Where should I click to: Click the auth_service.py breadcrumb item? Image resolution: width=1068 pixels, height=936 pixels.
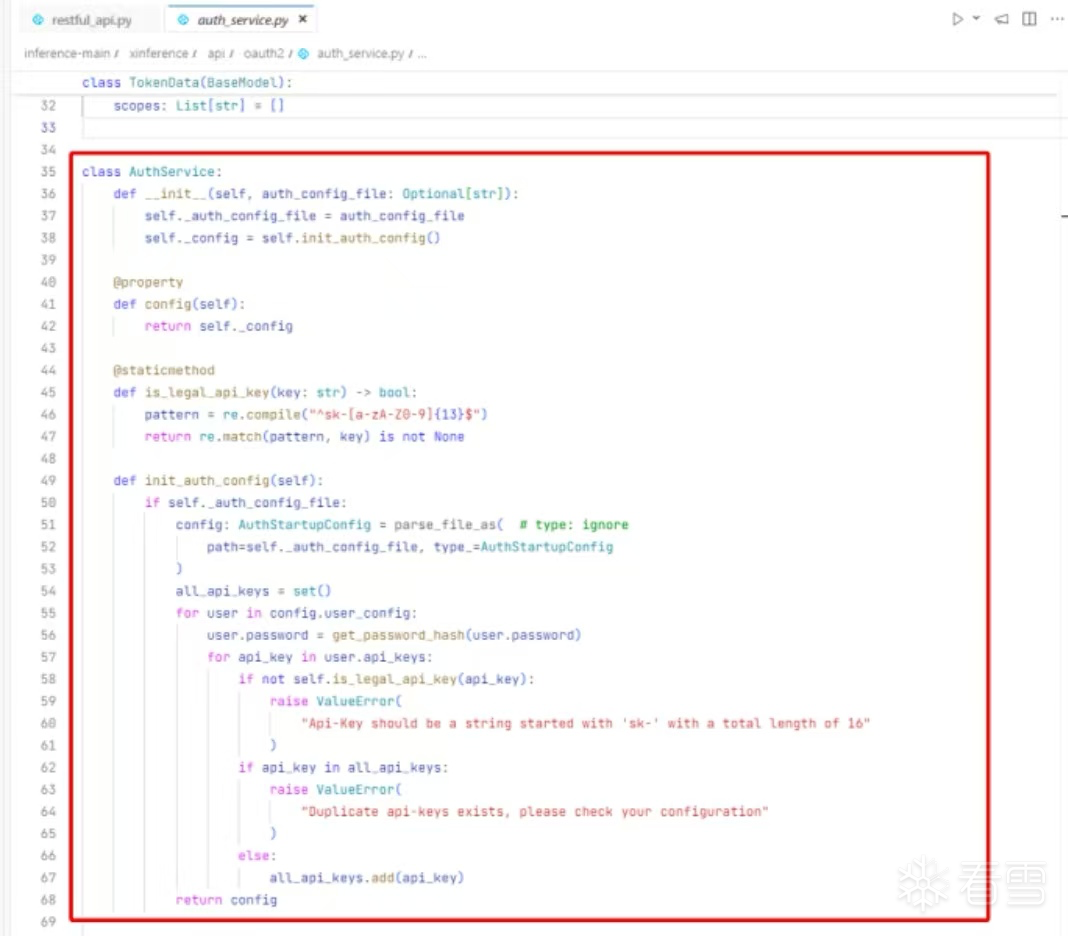pos(360,53)
